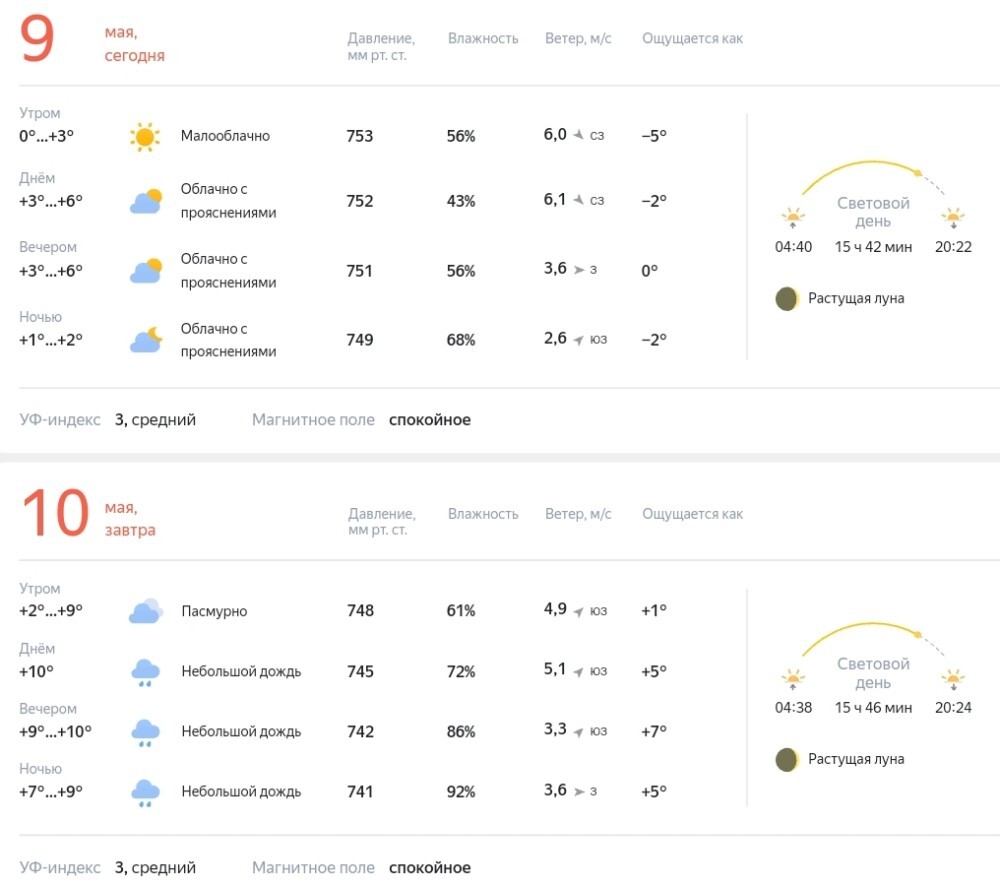Screen dimensions: 1000x886
Task: Click the large date number 10
Action: [55, 513]
